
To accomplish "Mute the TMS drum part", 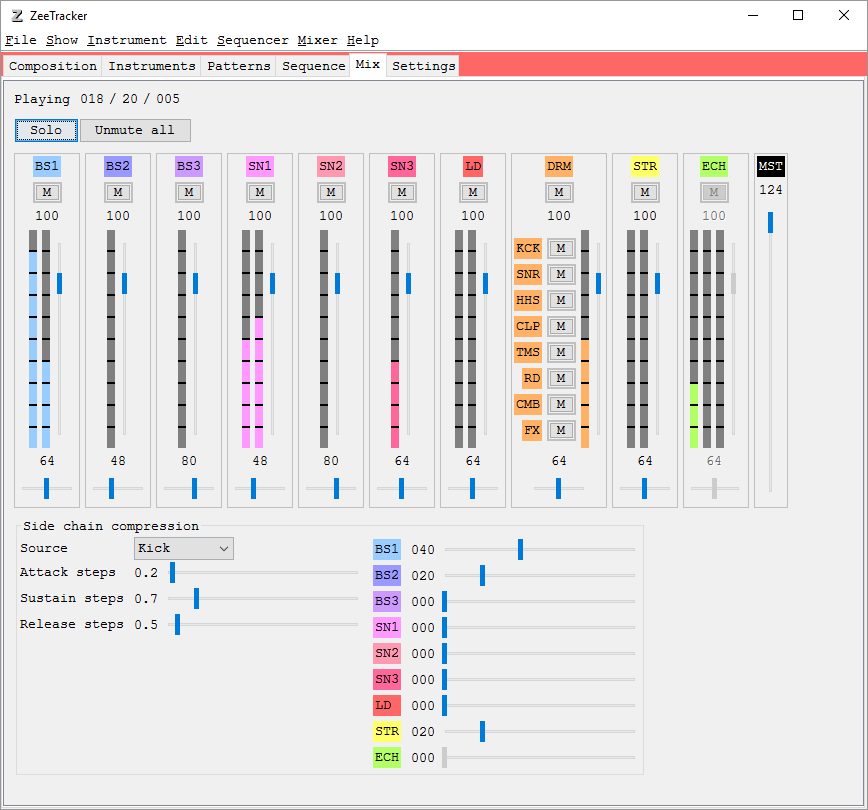I will click(561, 352).
